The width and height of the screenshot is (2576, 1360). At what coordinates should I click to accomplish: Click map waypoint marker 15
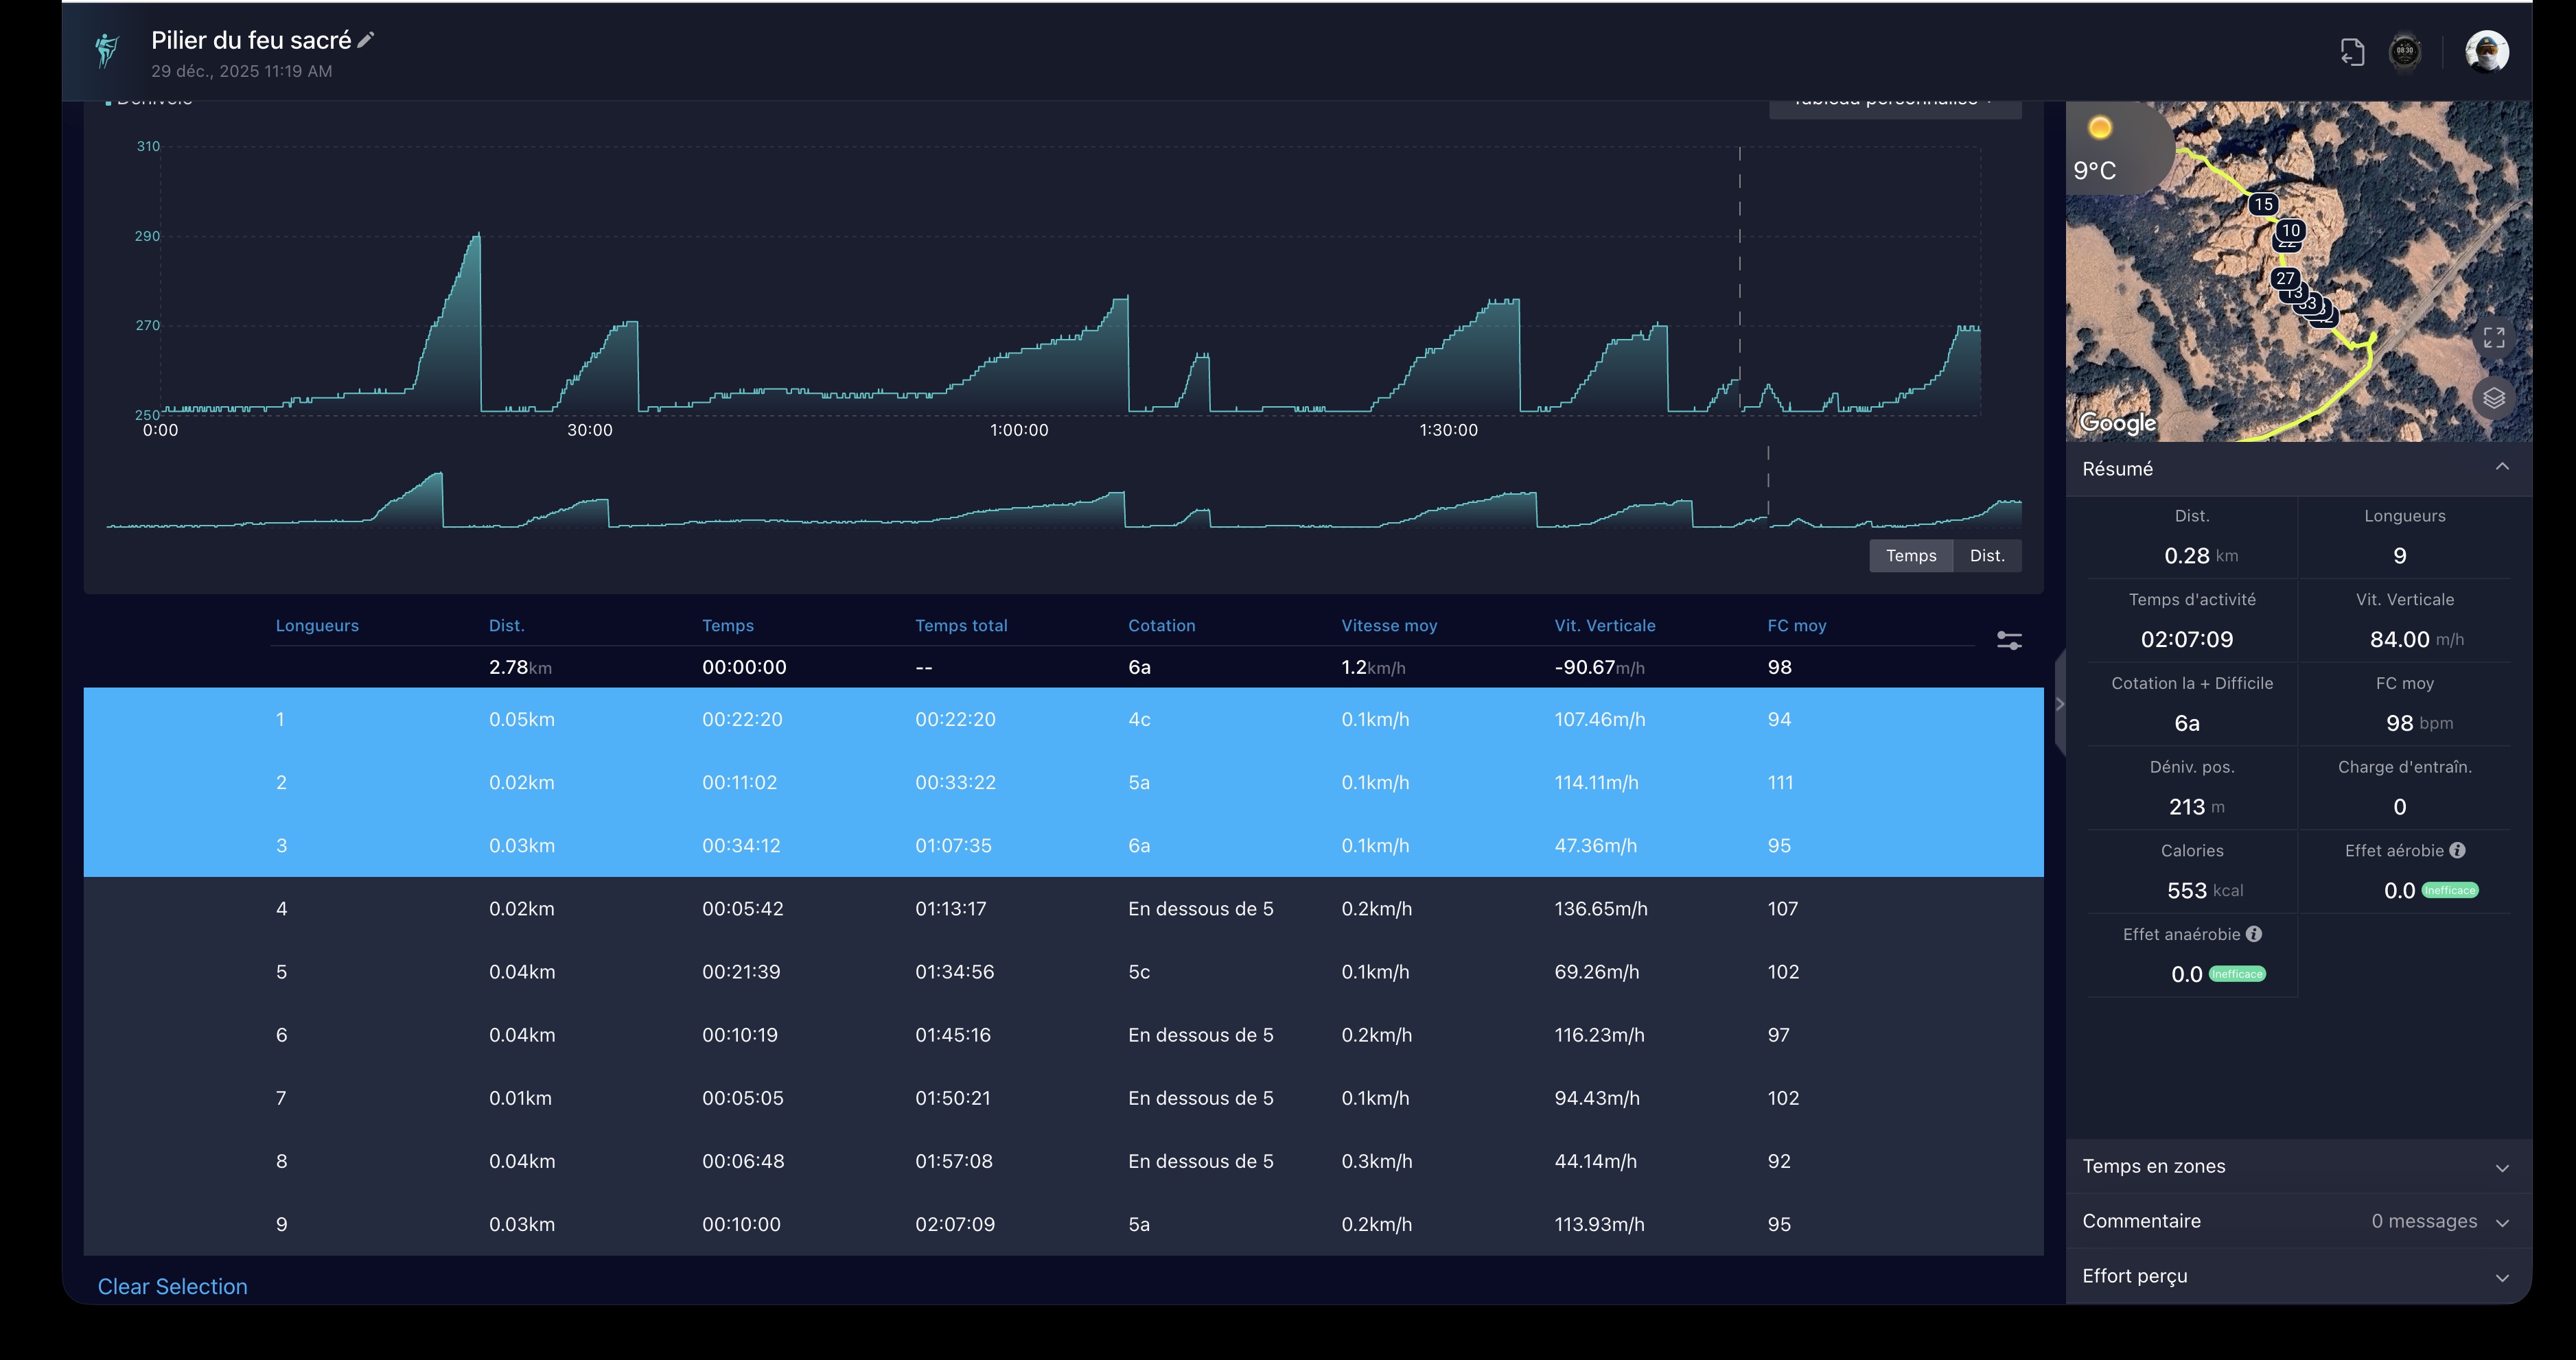click(x=2263, y=204)
